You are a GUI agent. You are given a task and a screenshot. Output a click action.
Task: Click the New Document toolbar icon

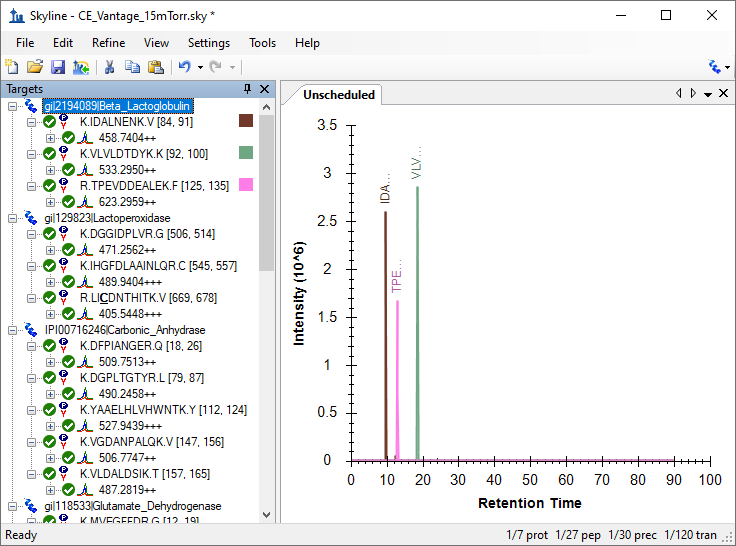pyautogui.click(x=12, y=67)
